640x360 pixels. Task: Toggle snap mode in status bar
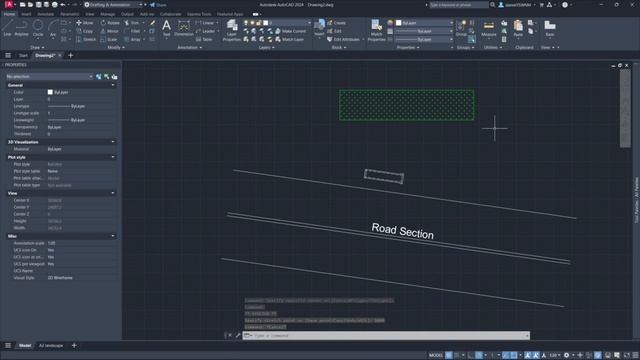click(x=457, y=355)
